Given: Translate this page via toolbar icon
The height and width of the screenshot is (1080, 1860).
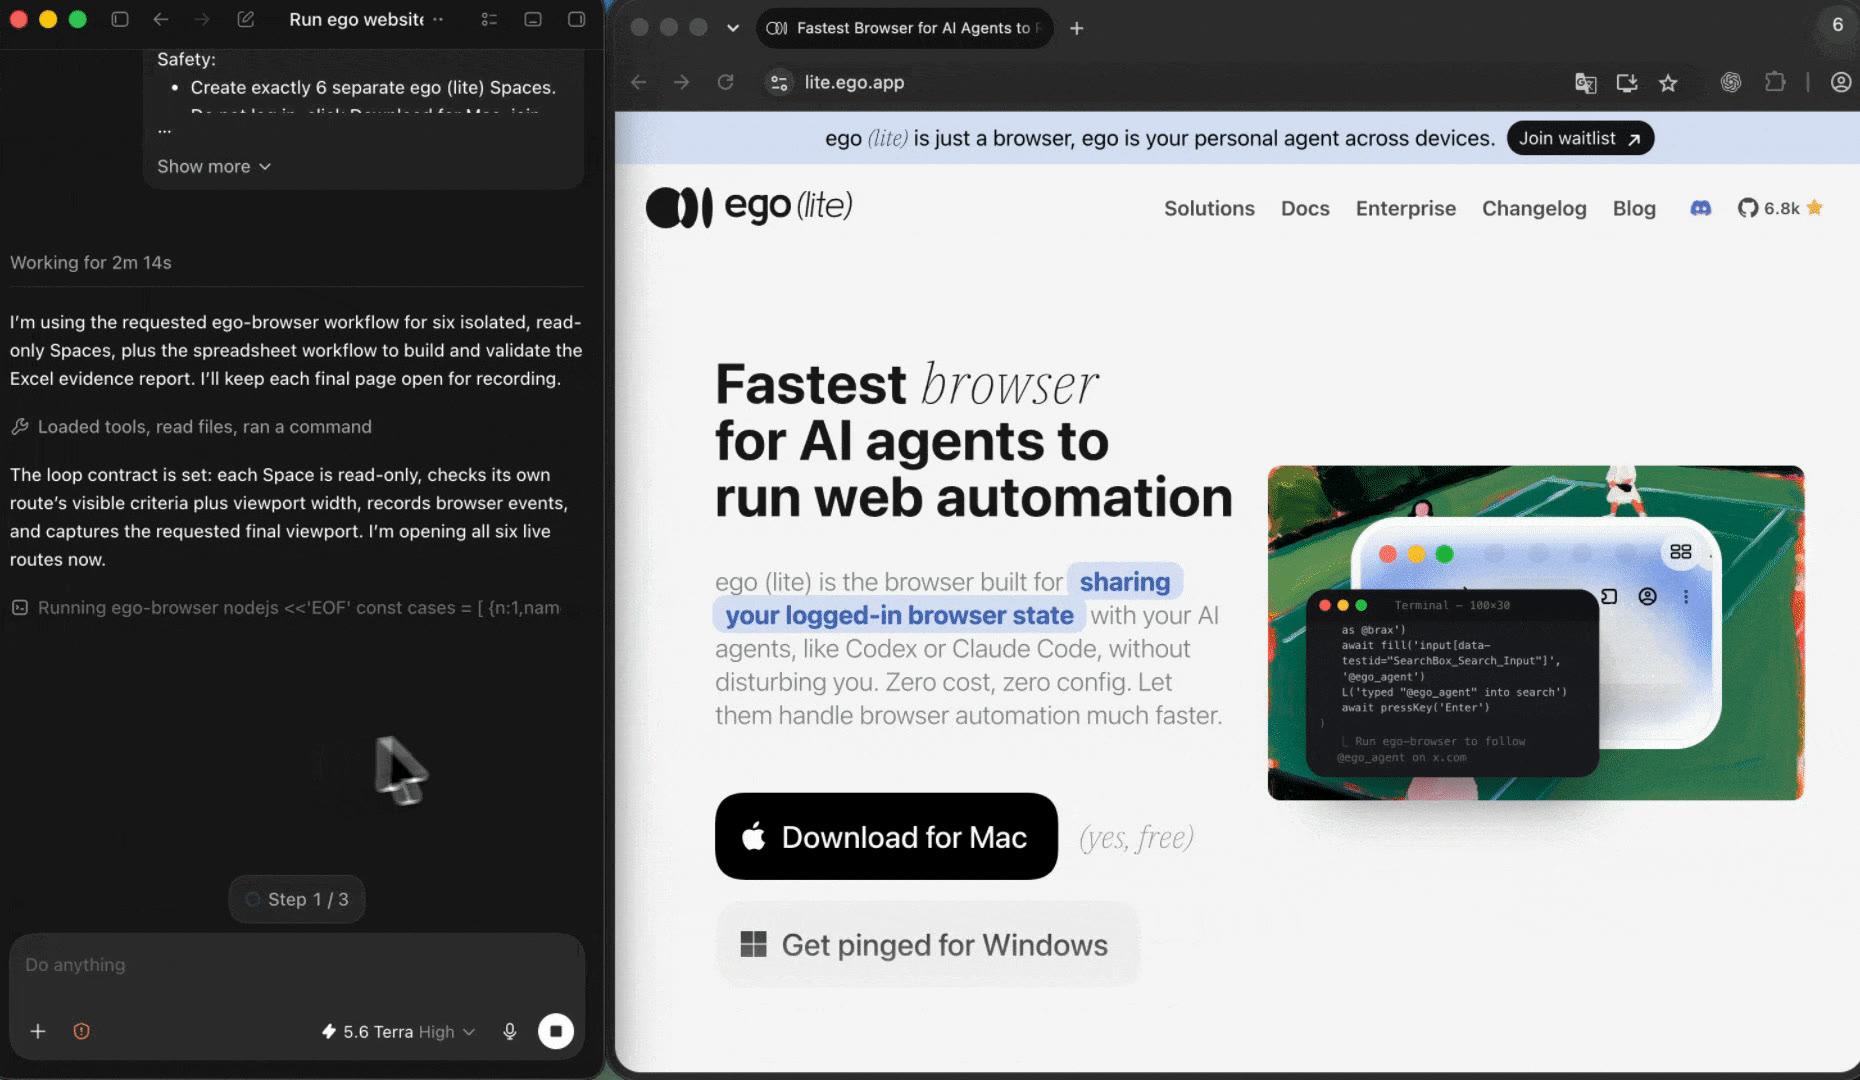Looking at the screenshot, I should point(1585,83).
